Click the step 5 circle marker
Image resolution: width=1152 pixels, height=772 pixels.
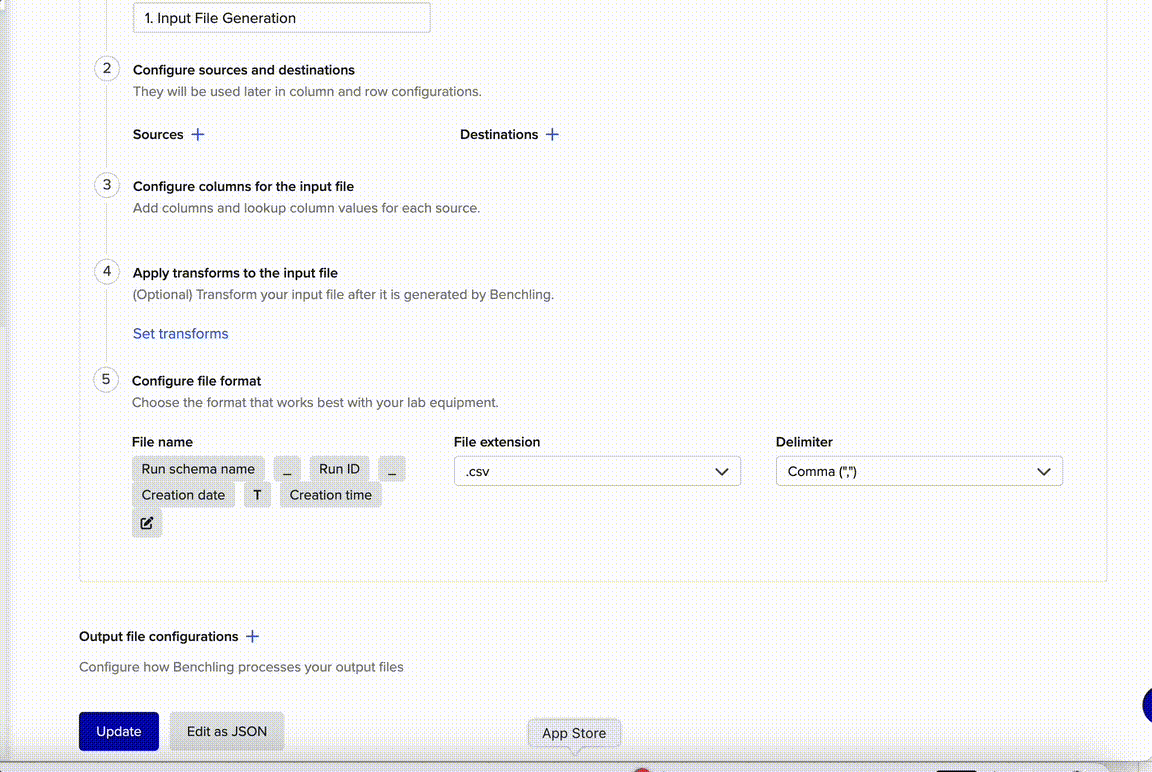point(106,380)
